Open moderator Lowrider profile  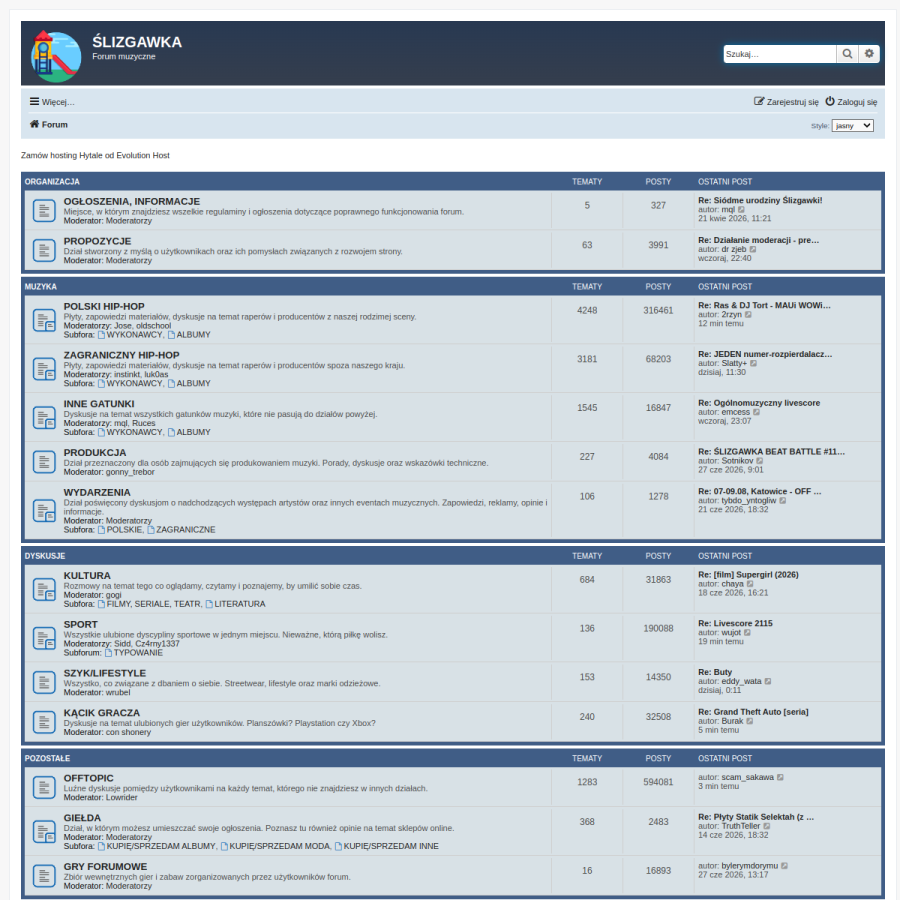122,797
